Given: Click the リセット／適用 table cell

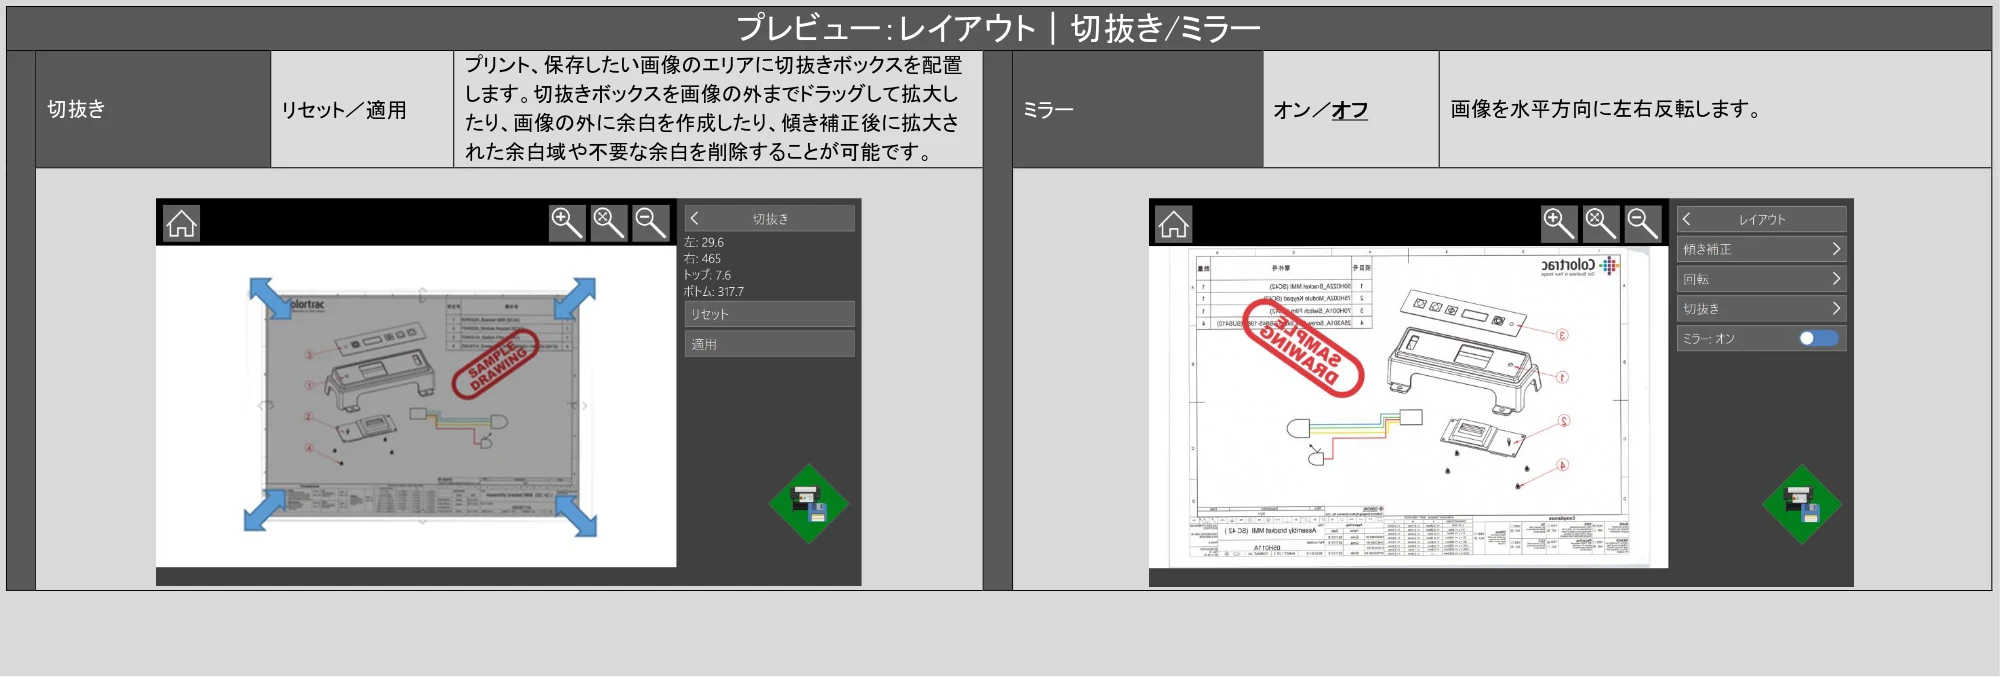Looking at the screenshot, I should 362,109.
